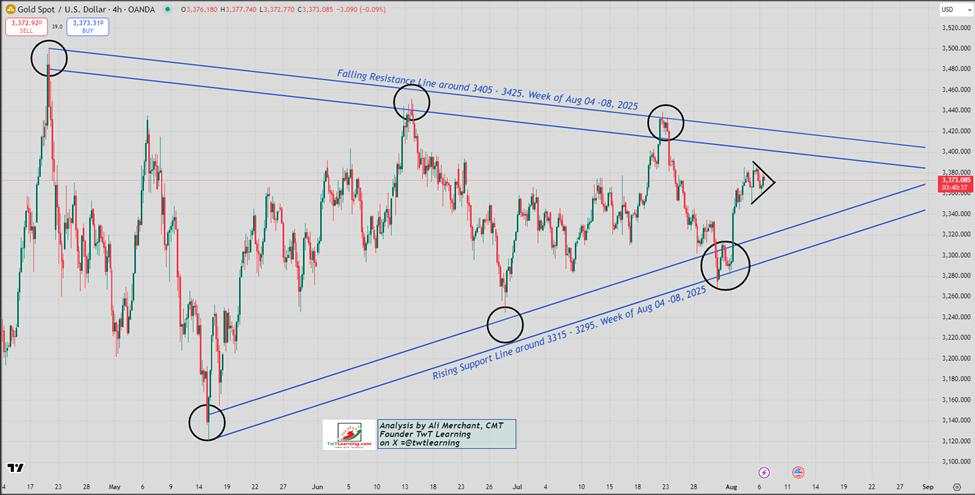Select the Rising Support Line text annotation
This screenshot has width=975, height=495.
pyautogui.click(x=570, y=333)
